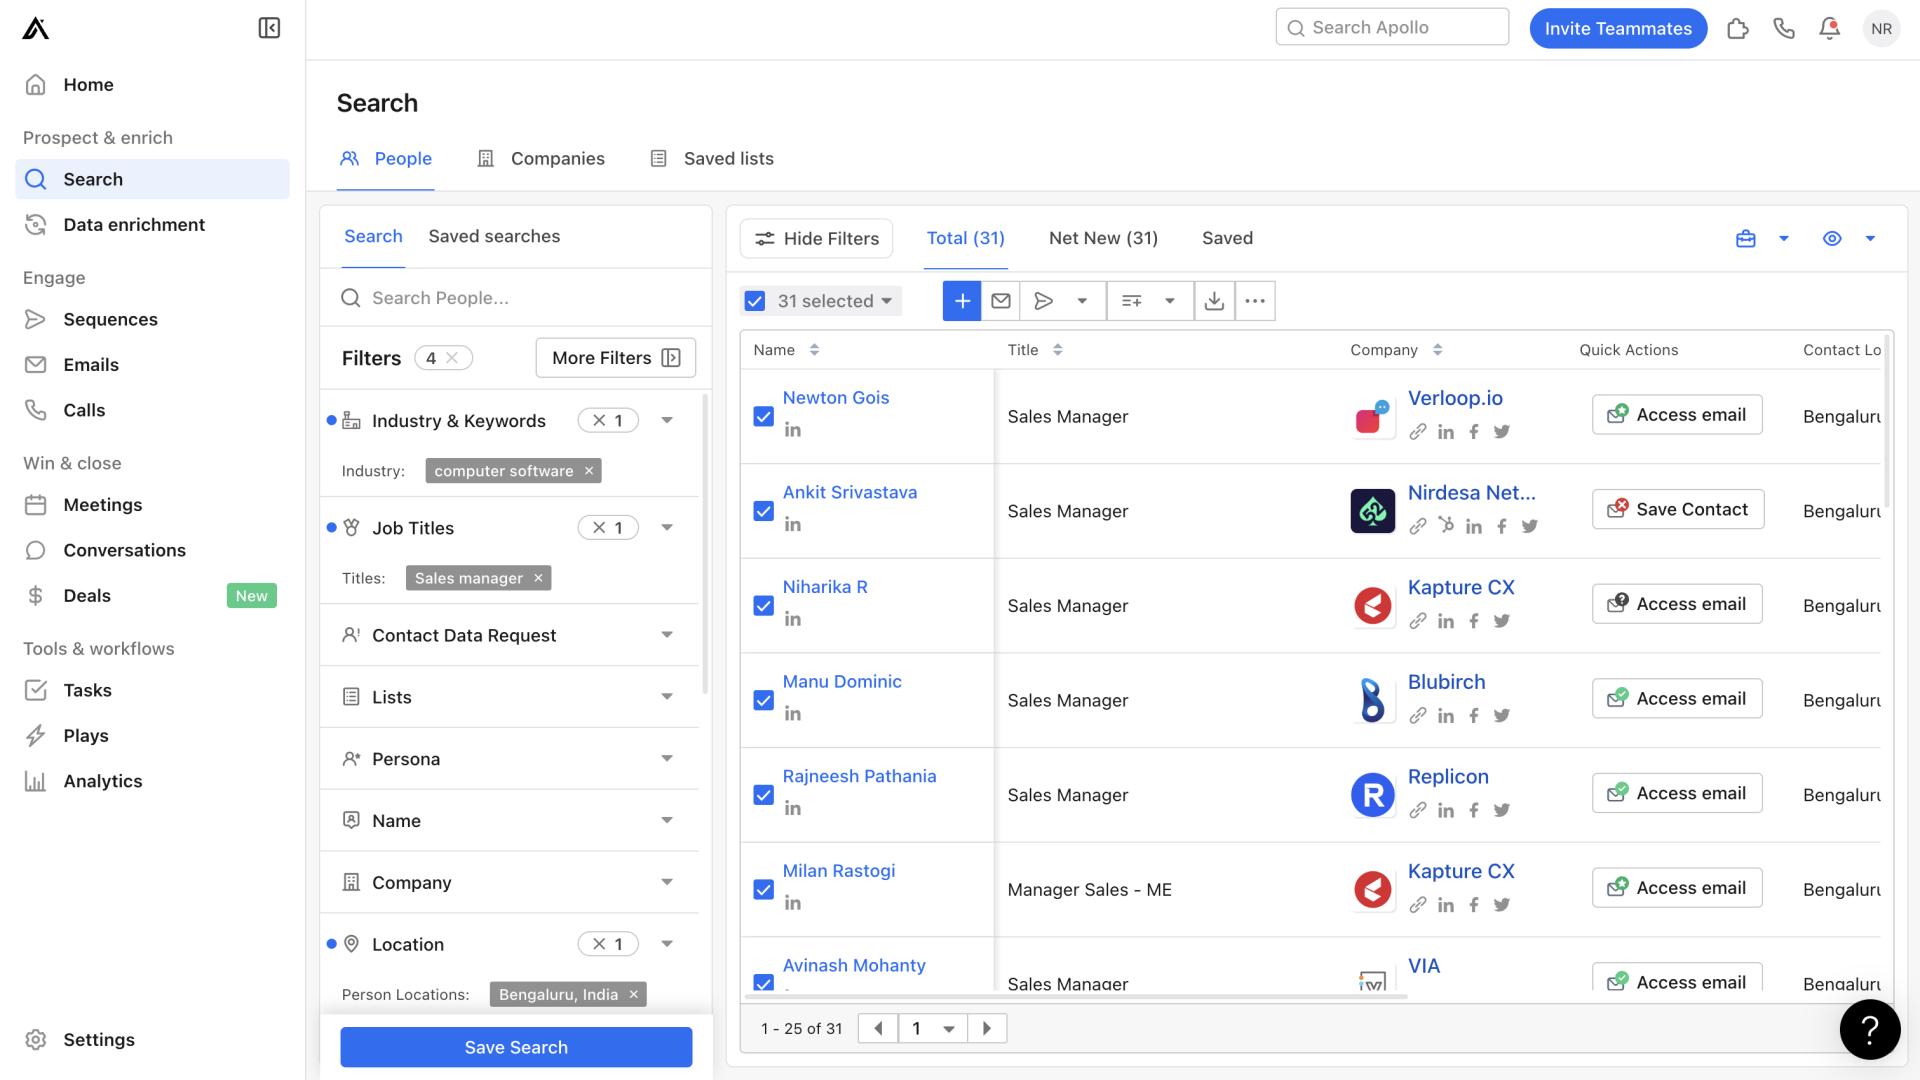The height and width of the screenshot is (1080, 1920).
Task: Open the sequence dropdown arrow in the toolbar
Action: click(1082, 301)
